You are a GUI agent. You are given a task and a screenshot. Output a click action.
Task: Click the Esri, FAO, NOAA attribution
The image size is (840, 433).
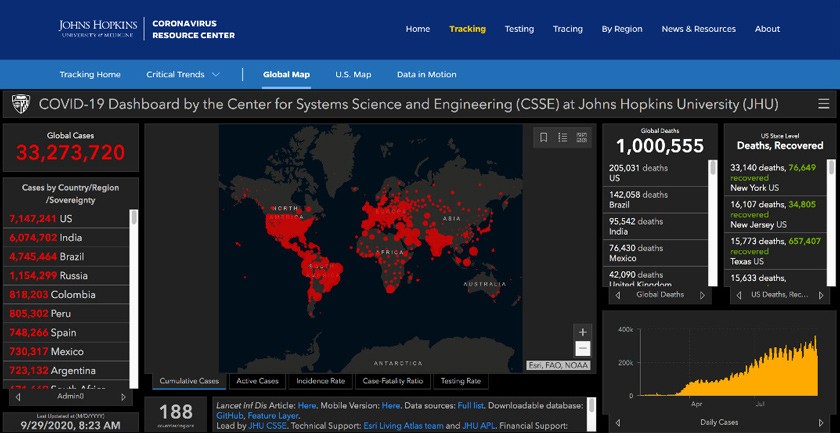(558, 365)
